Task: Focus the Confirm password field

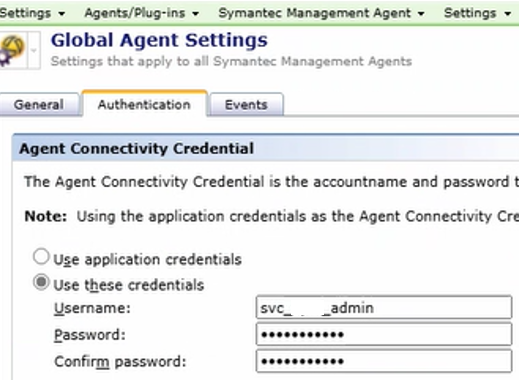Action: pos(384,361)
